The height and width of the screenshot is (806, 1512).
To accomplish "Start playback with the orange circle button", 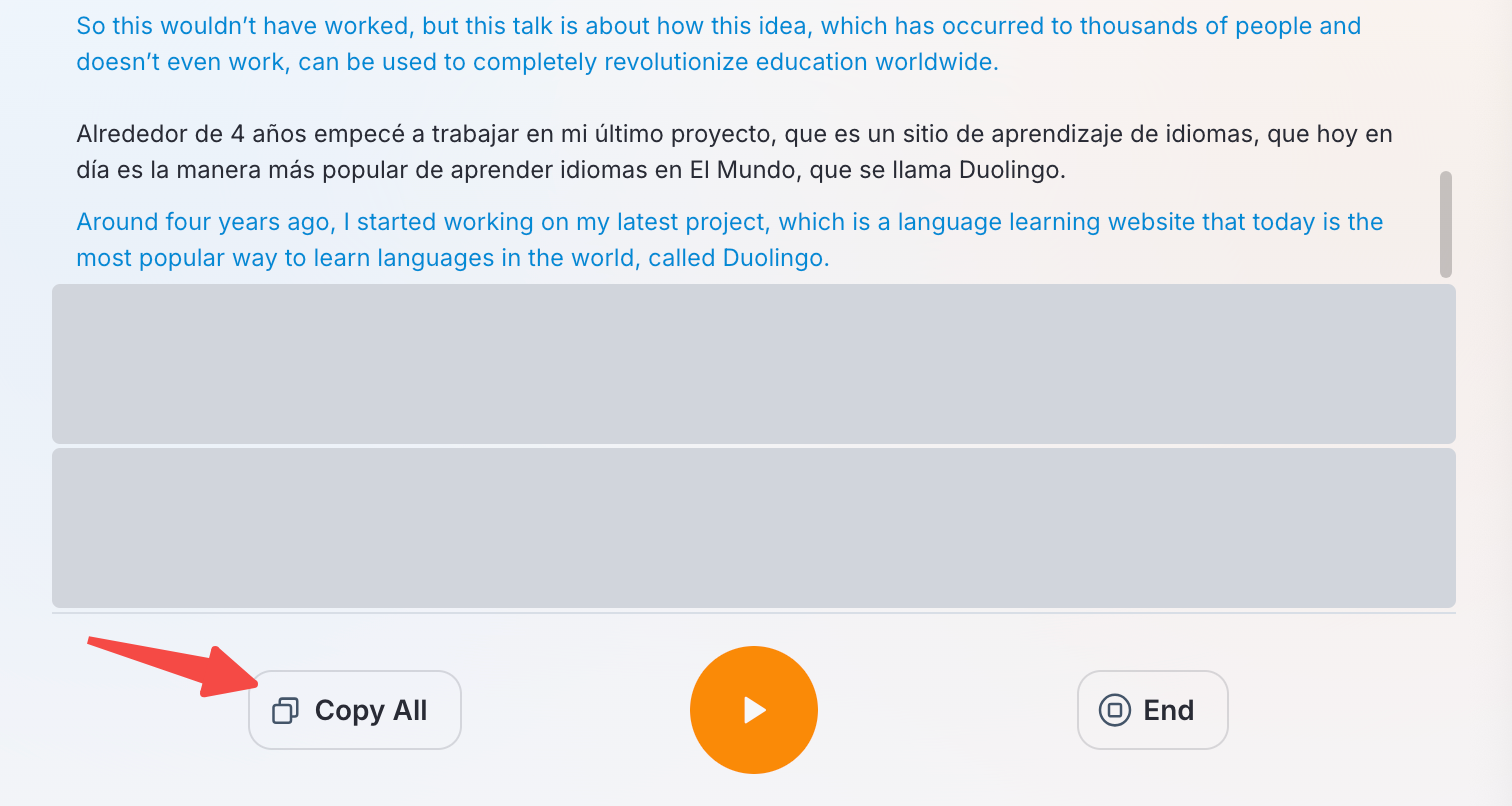I will tap(753, 710).
